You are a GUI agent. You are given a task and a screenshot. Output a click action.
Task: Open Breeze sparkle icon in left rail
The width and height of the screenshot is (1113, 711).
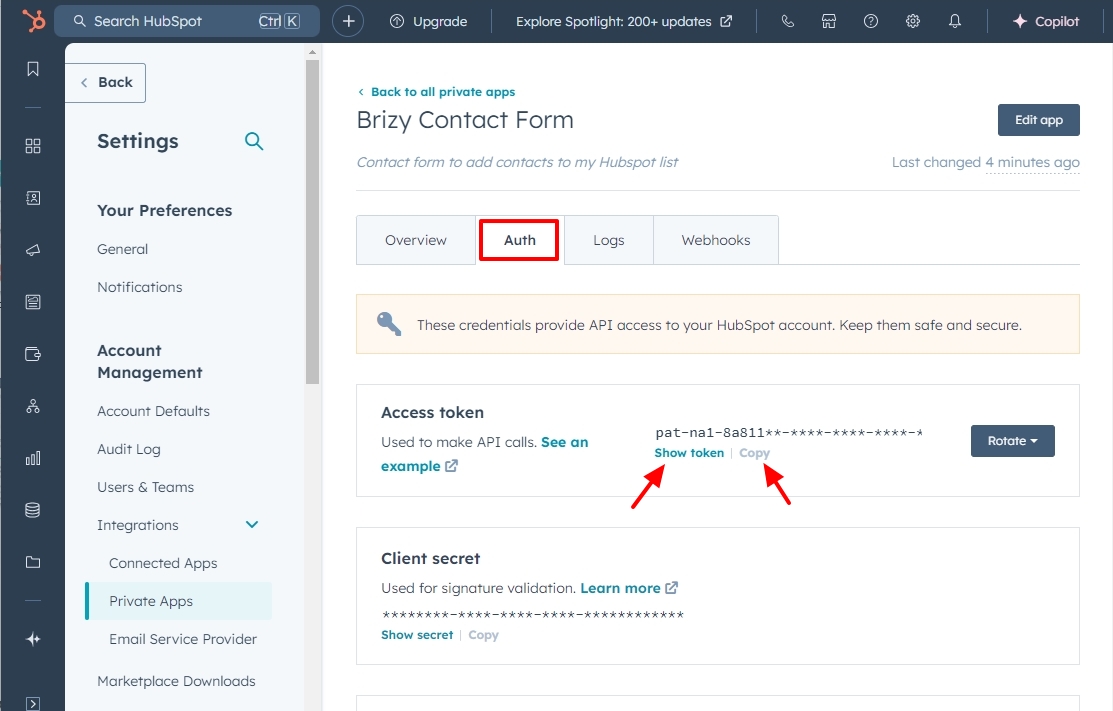point(33,639)
